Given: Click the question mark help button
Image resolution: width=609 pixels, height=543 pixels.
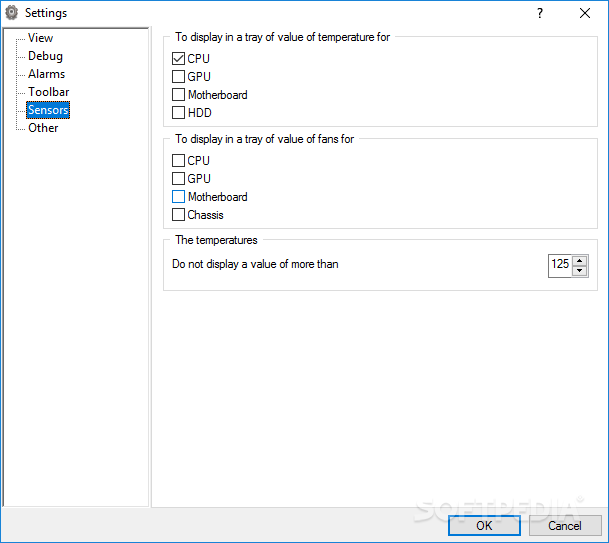Looking at the screenshot, I should coord(540,13).
